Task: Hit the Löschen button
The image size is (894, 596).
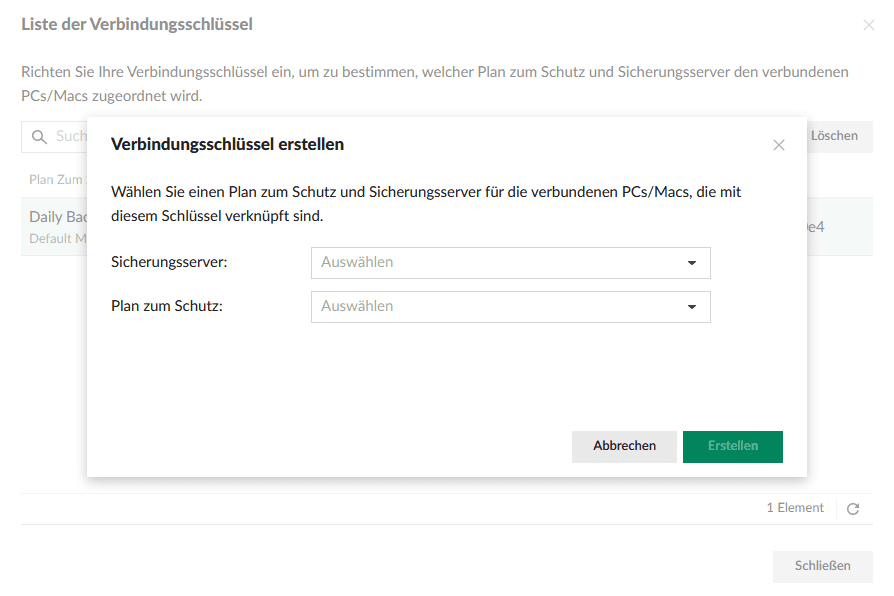Action: pyautogui.click(x=833, y=136)
